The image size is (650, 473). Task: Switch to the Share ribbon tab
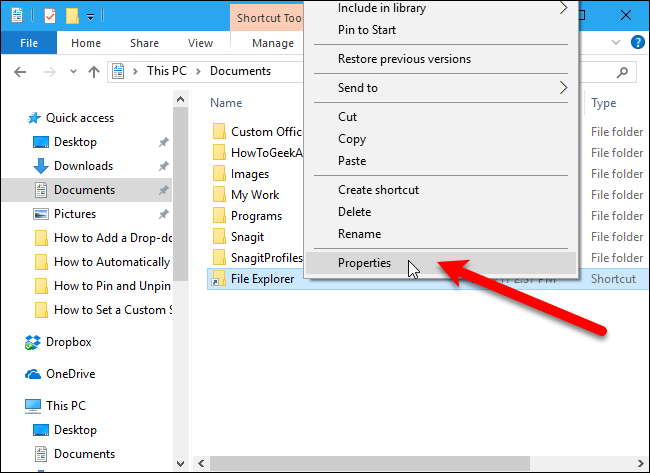(144, 43)
